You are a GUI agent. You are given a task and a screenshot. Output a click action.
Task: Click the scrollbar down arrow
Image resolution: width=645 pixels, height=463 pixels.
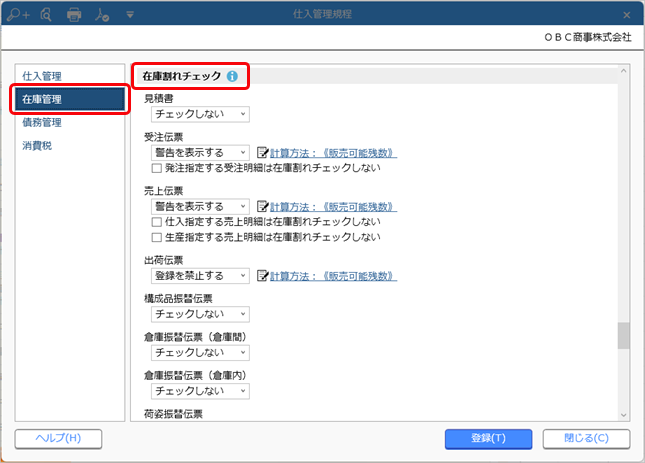tap(624, 415)
